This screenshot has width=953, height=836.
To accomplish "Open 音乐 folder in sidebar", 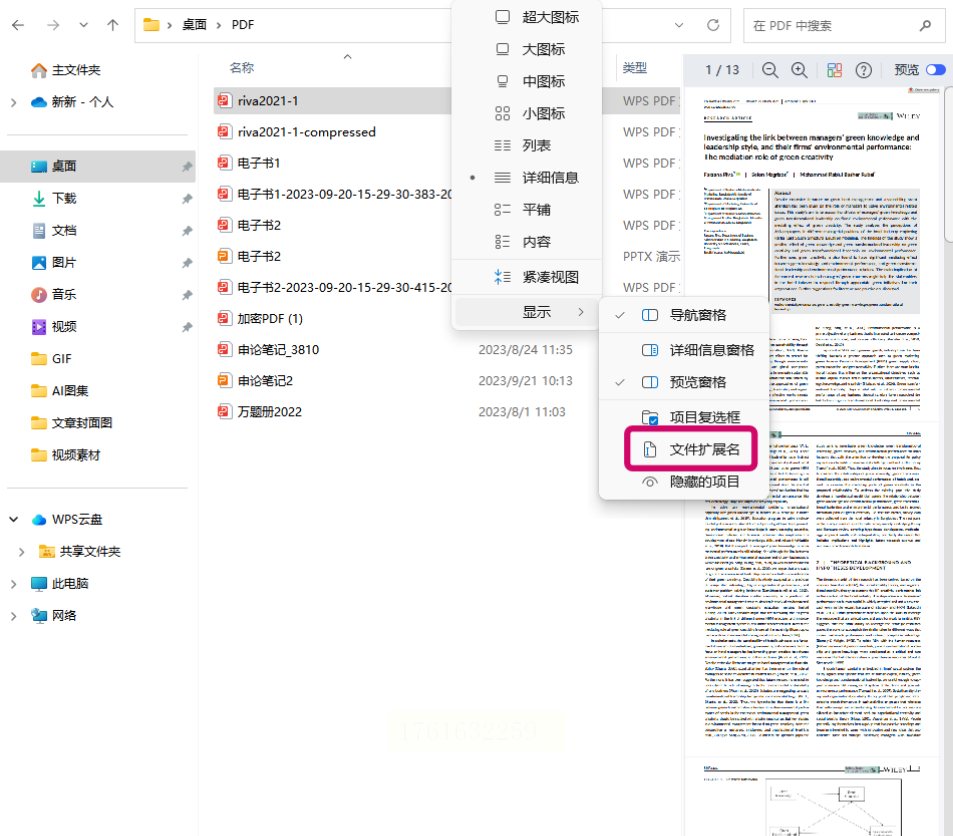I will 64,295.
